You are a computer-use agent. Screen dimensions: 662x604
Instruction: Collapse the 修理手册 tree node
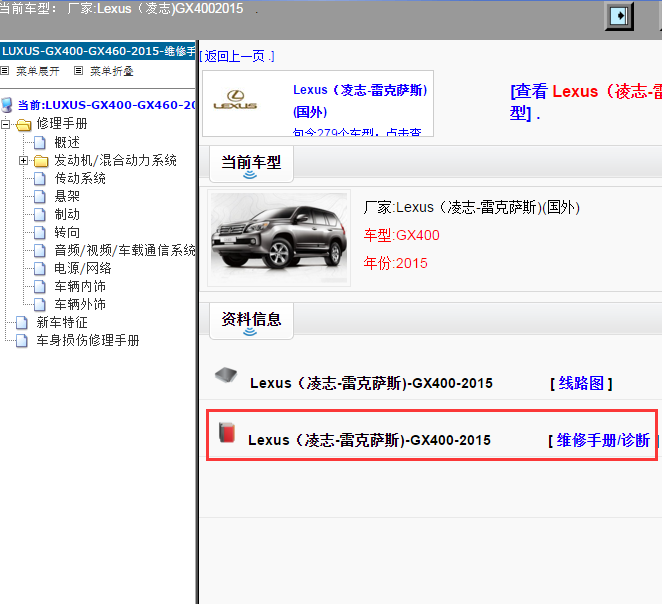5,125
